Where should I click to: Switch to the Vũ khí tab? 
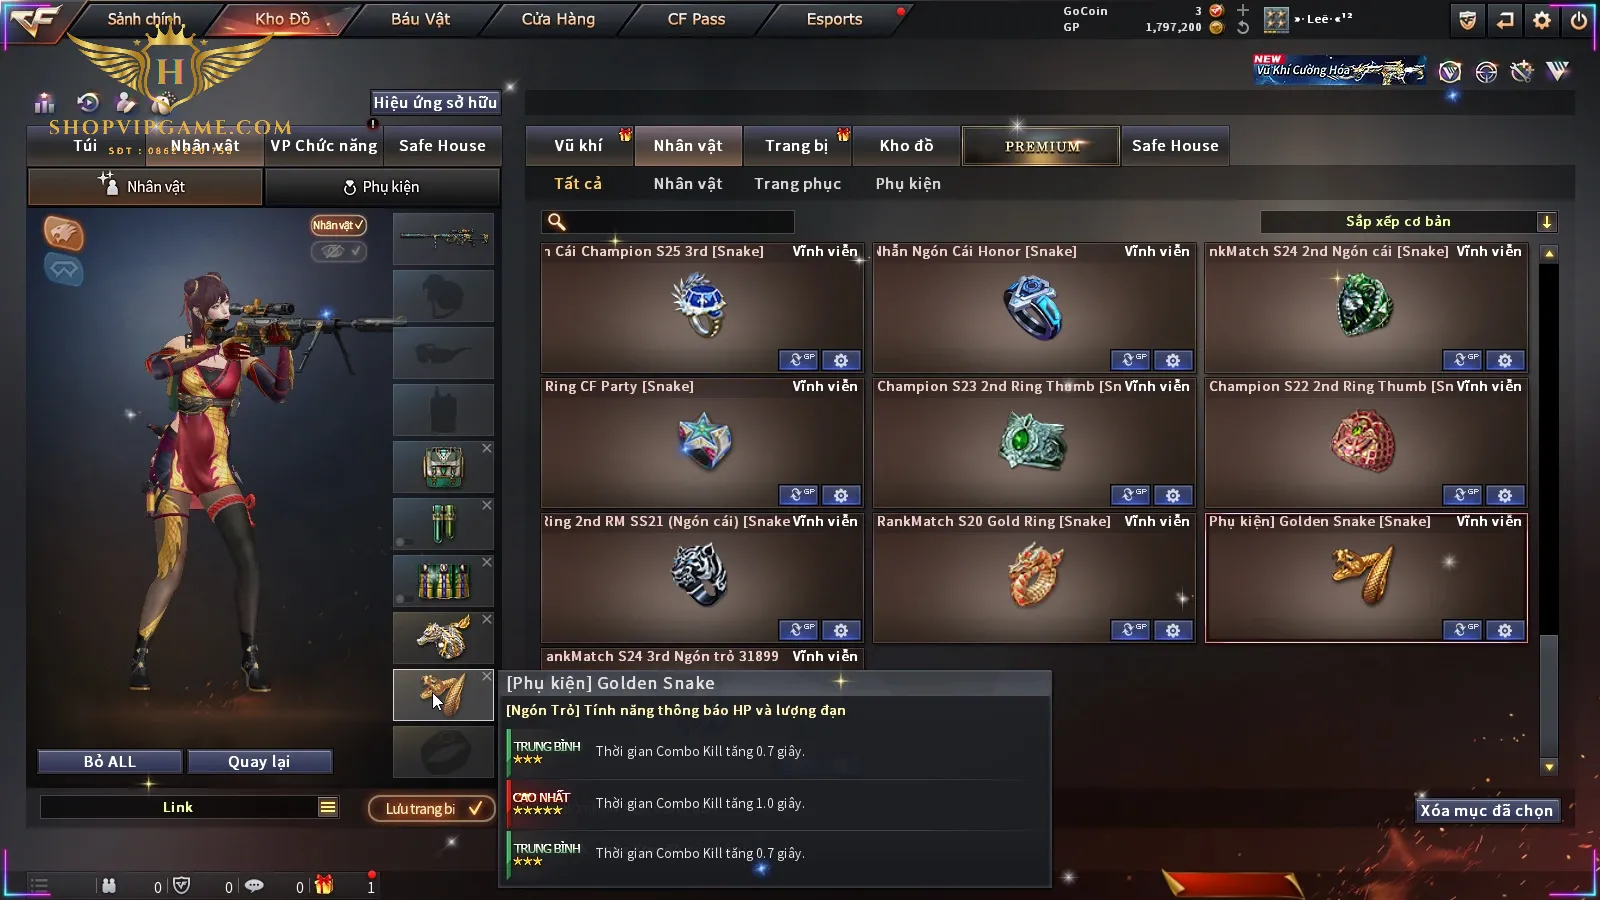(x=579, y=146)
